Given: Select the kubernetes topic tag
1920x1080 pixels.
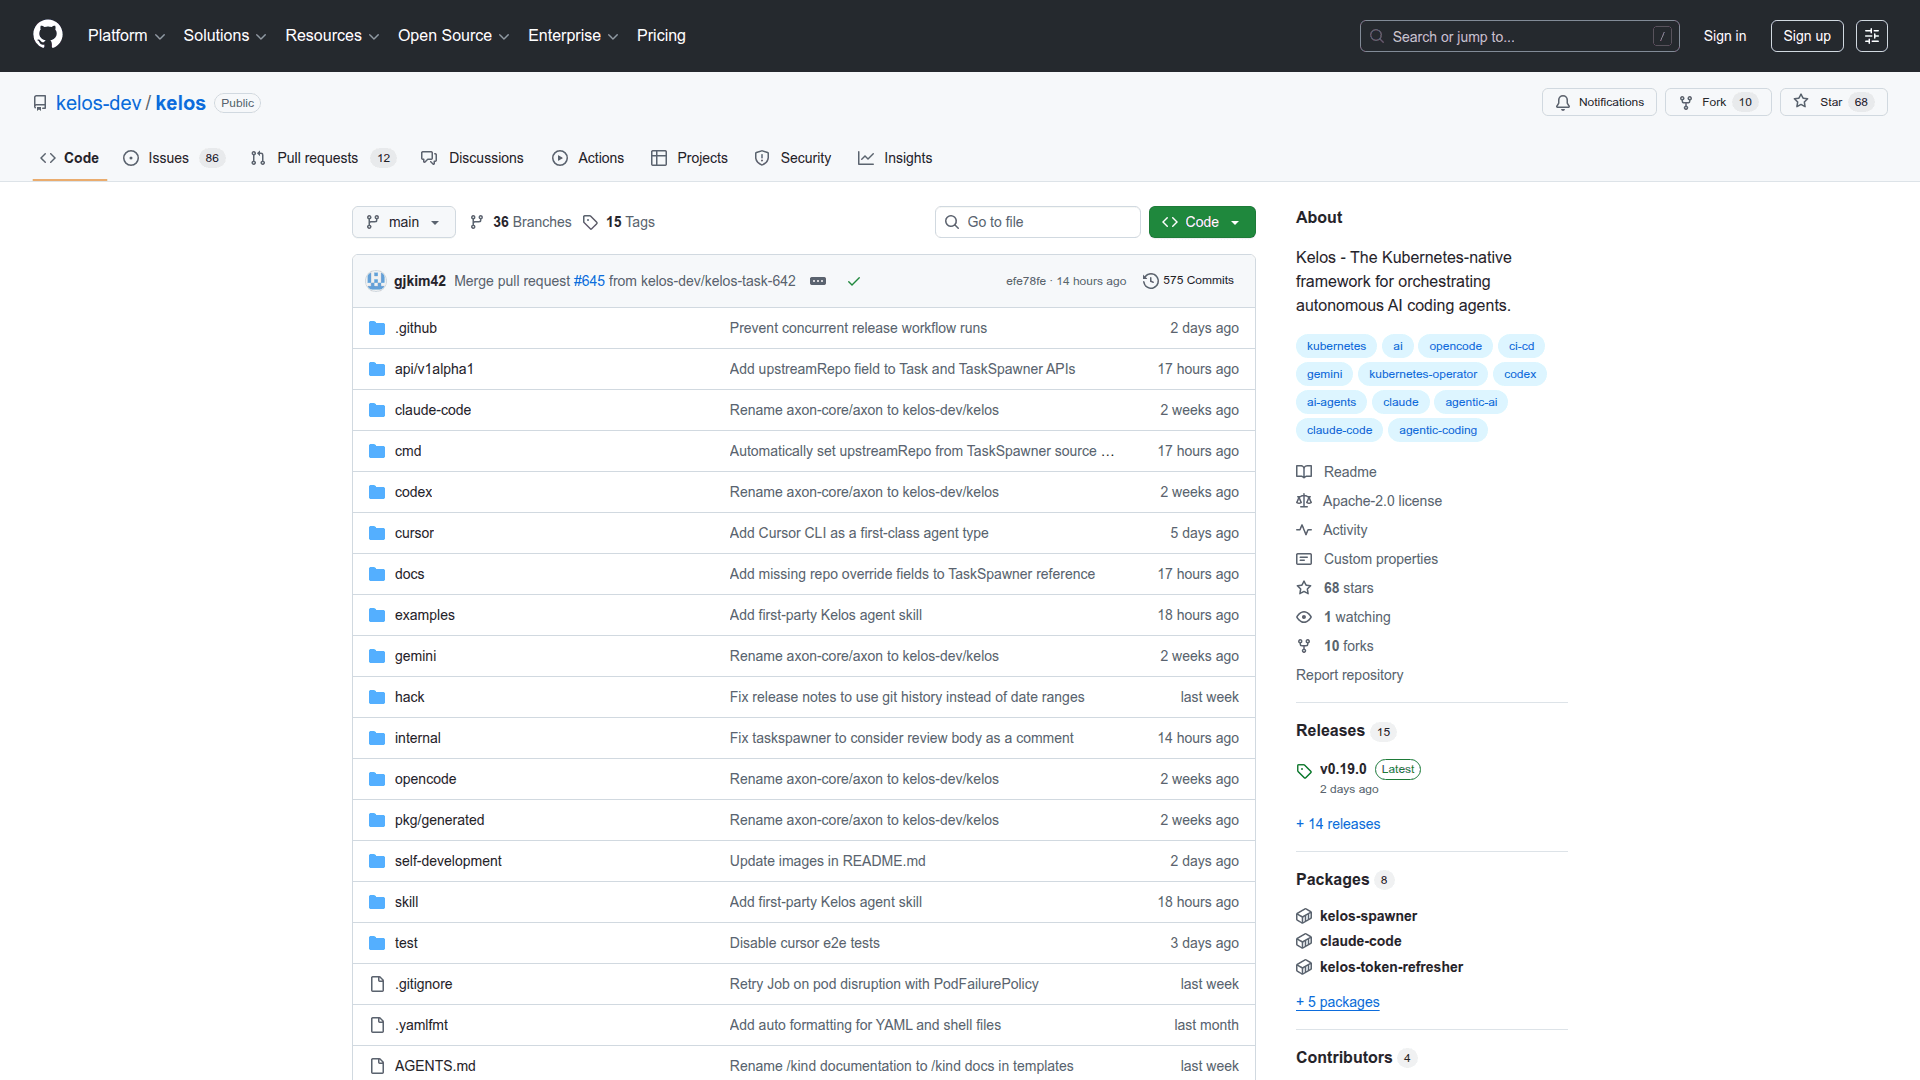Looking at the screenshot, I should coord(1336,346).
